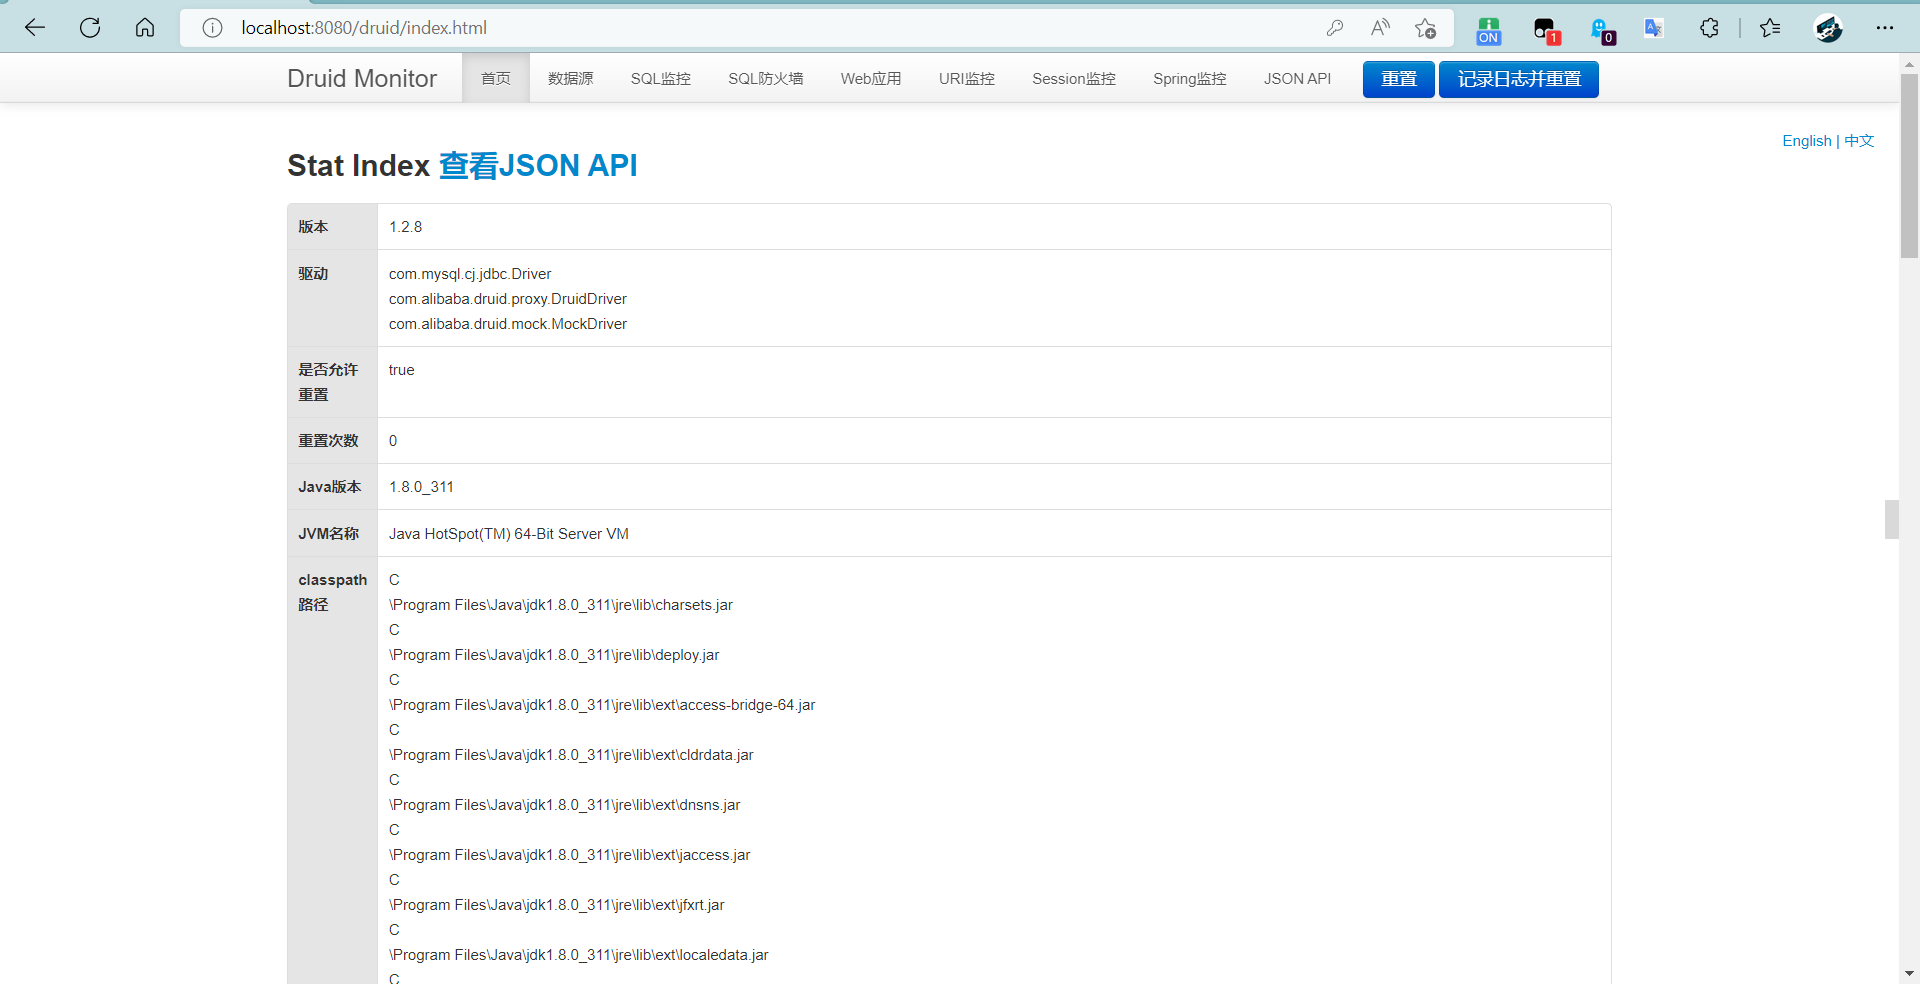Select com.alibaba.druid.mock.MockDriver text
The image size is (1920, 984).
coord(508,324)
